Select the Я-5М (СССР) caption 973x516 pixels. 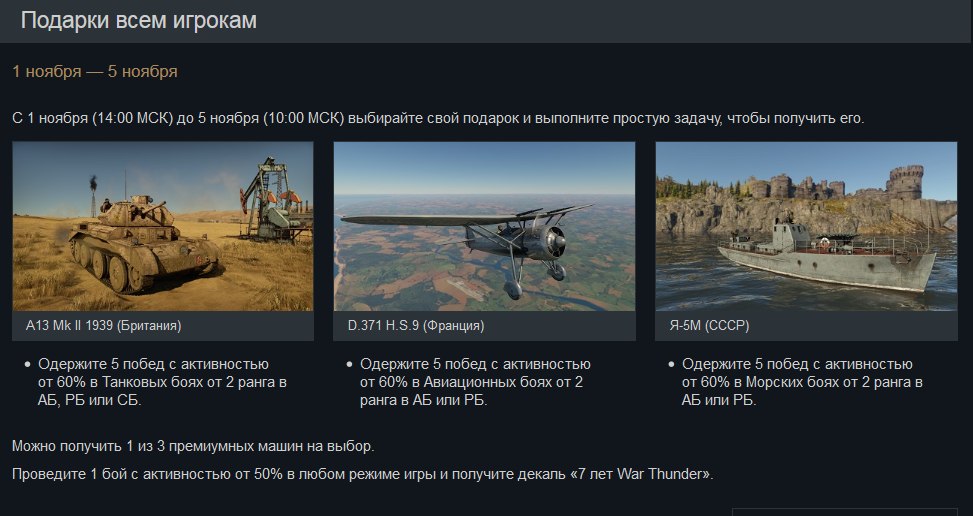[x=709, y=326]
